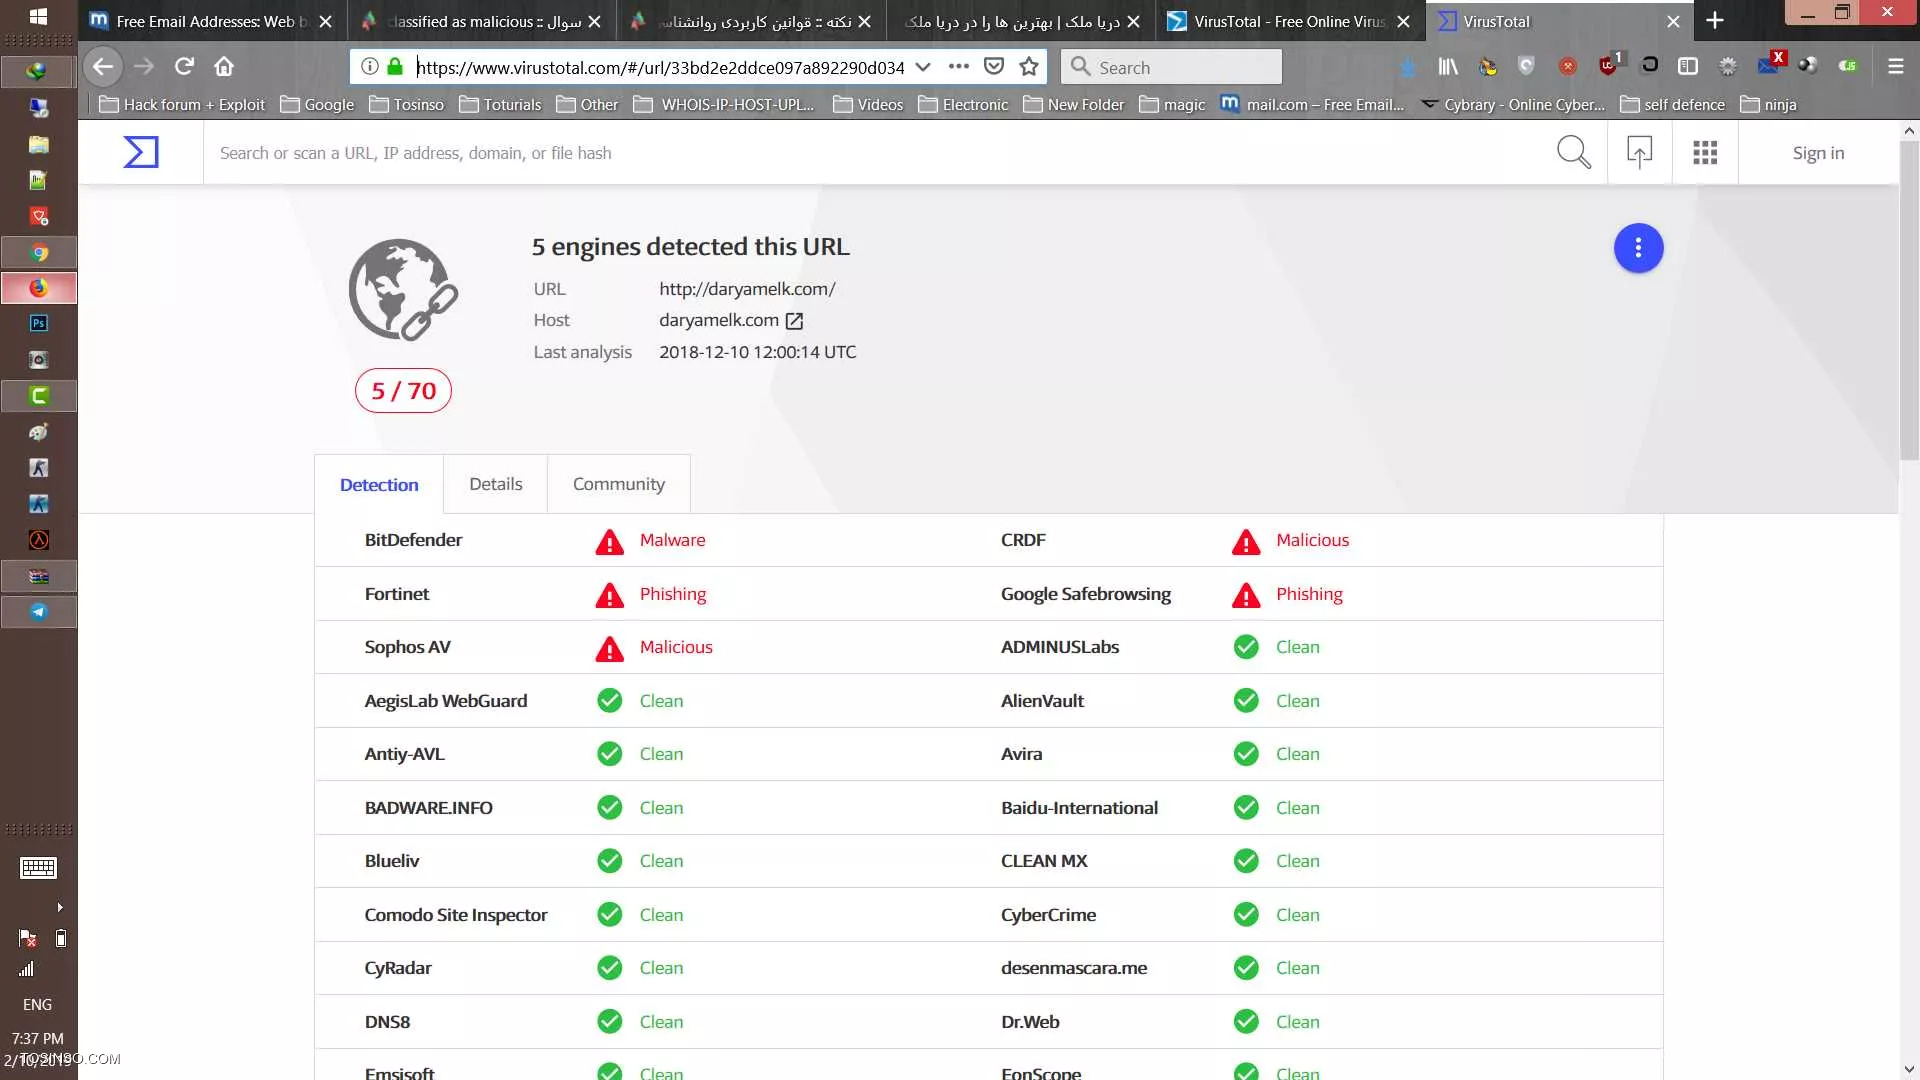Click the ENG language indicator in taskbar
The image size is (1920, 1080).
click(37, 1004)
